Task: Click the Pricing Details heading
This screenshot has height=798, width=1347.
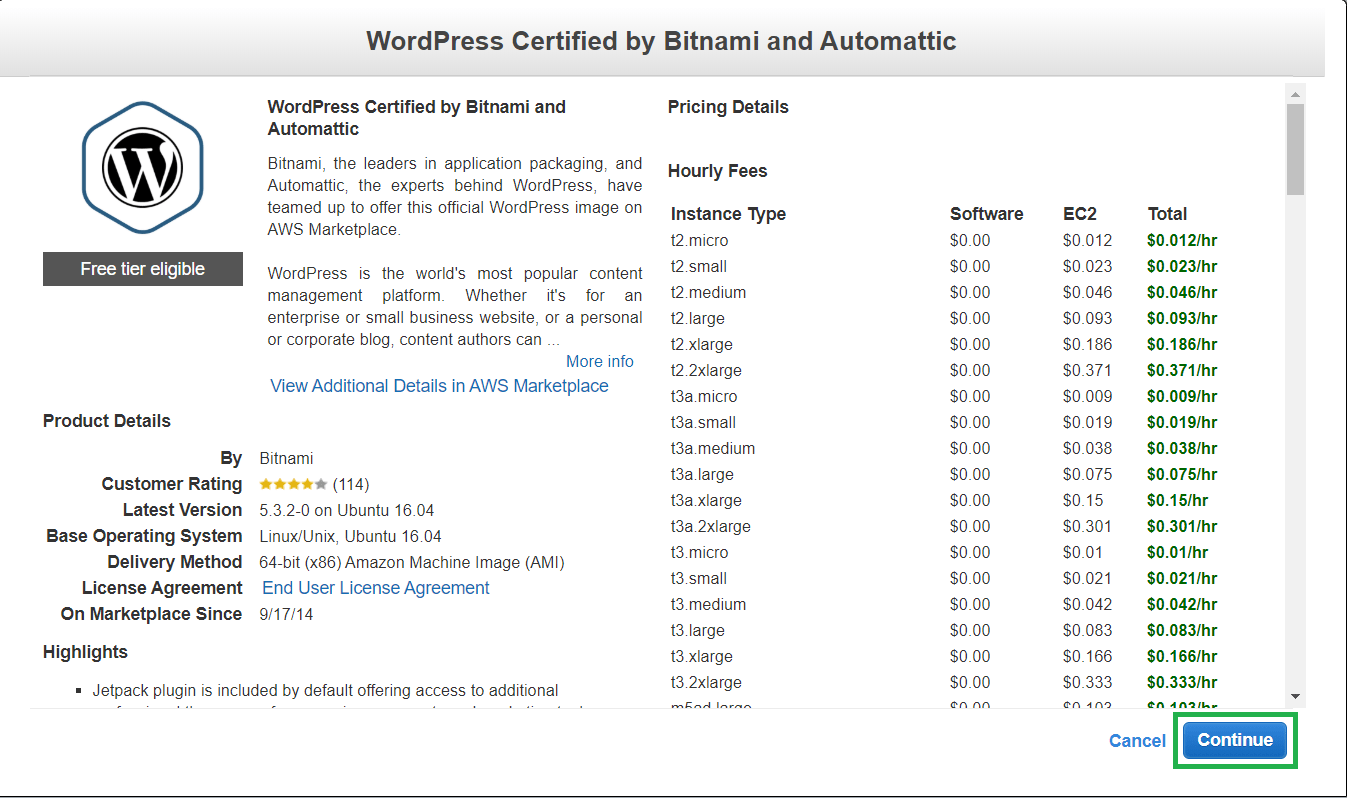Action: coord(728,107)
